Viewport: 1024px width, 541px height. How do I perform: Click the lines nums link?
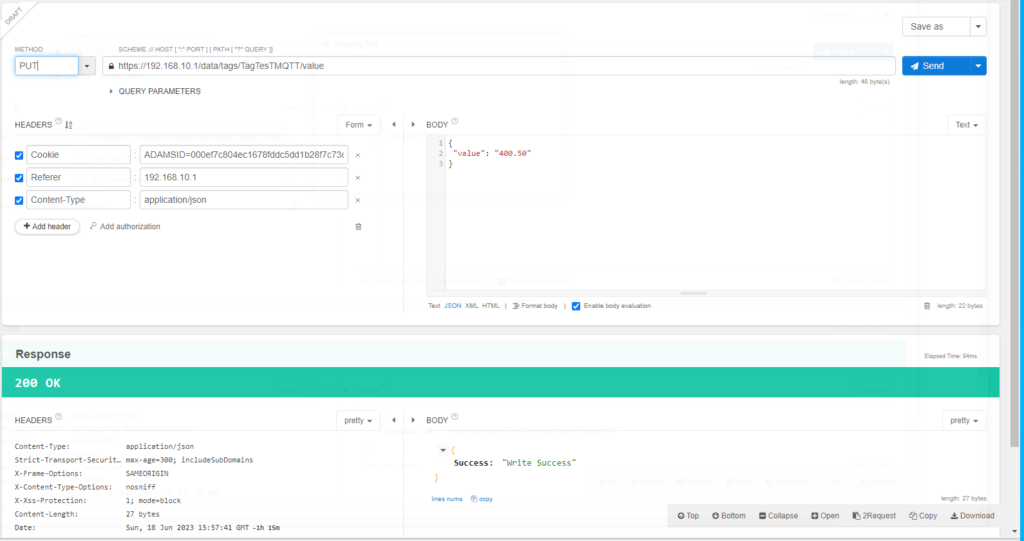coord(447,499)
